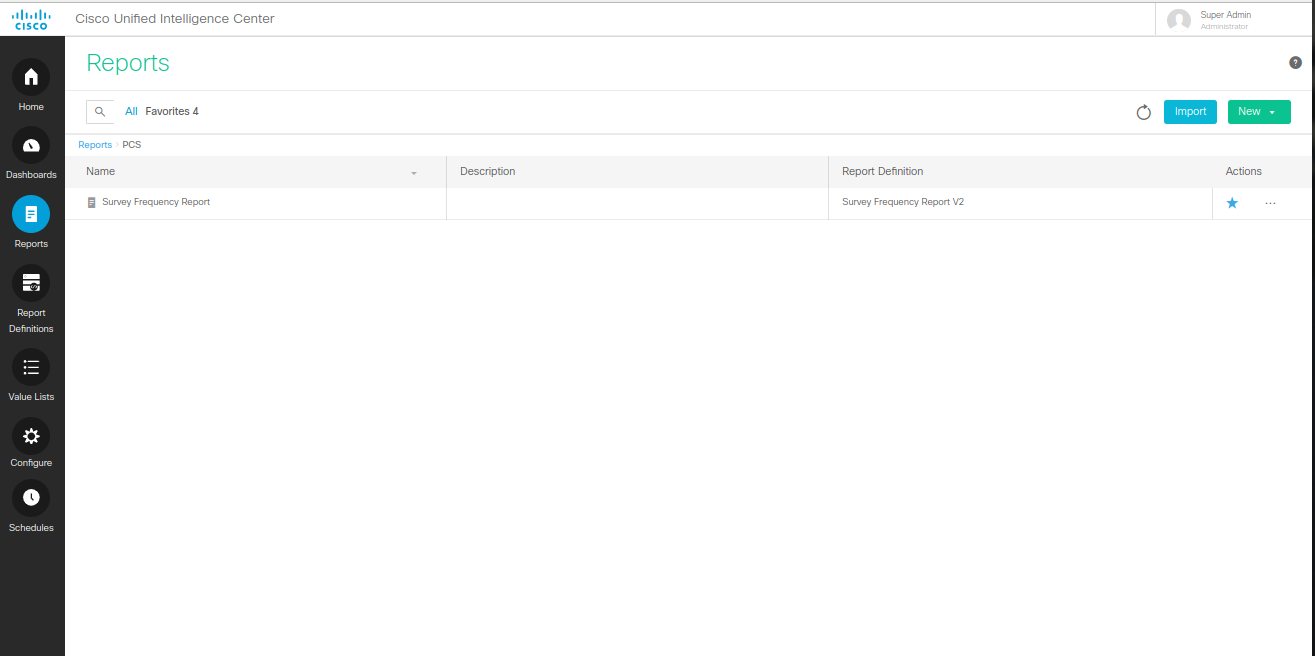Click the search magnifier icon
The image size is (1315, 656).
coord(100,112)
